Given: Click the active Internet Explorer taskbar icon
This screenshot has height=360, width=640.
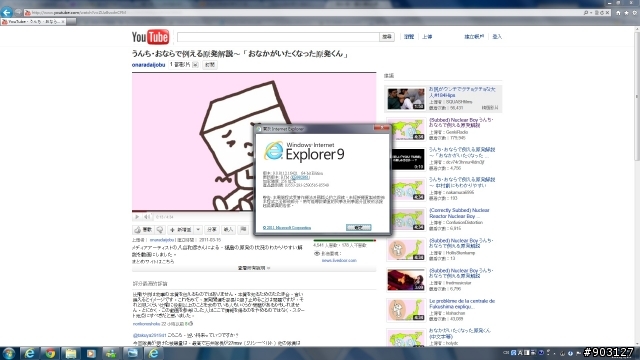Looking at the screenshot, I should click(153, 353).
